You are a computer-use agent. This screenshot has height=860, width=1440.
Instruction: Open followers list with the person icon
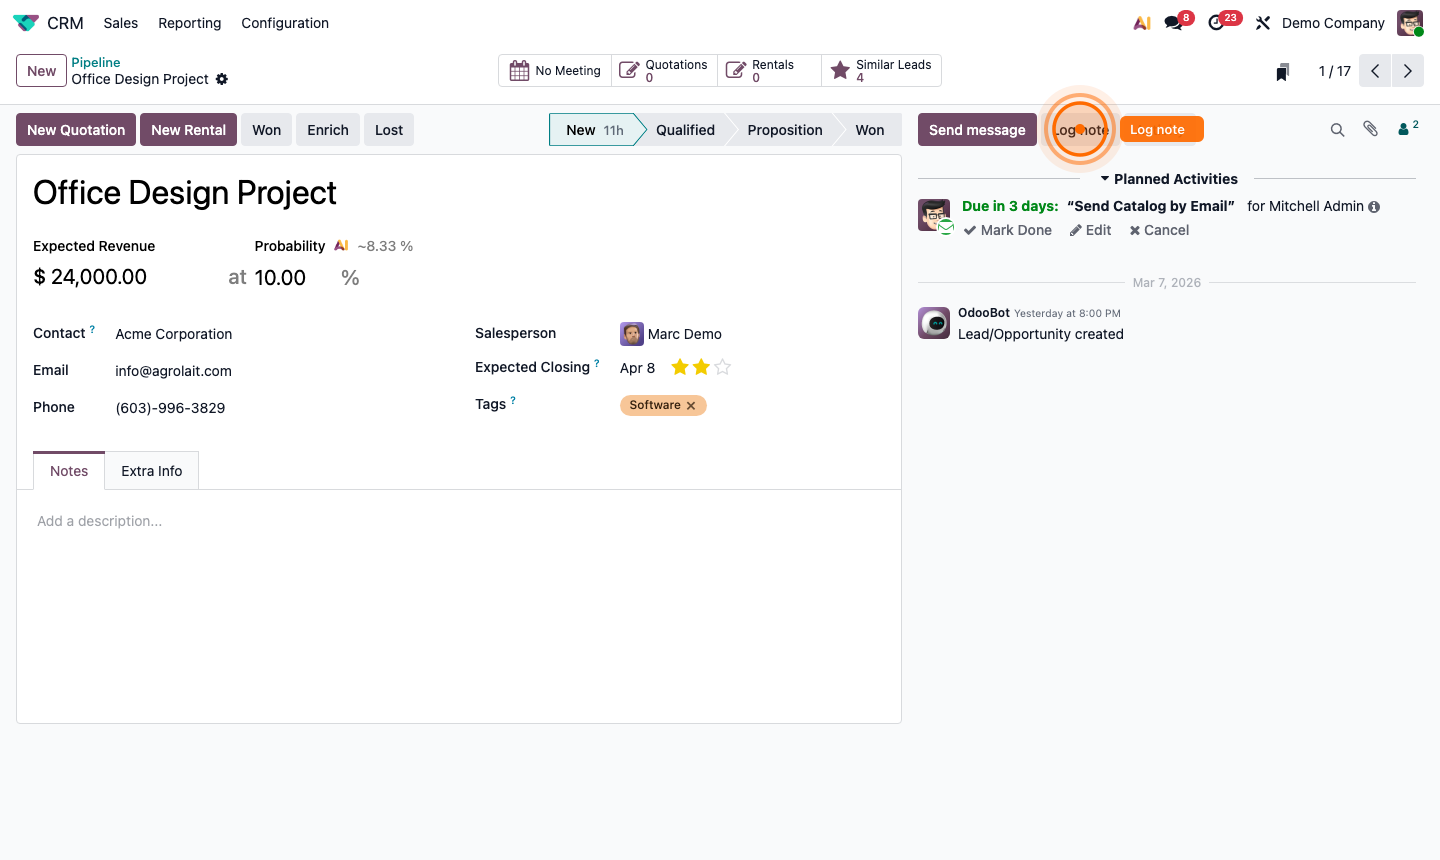click(x=1404, y=129)
